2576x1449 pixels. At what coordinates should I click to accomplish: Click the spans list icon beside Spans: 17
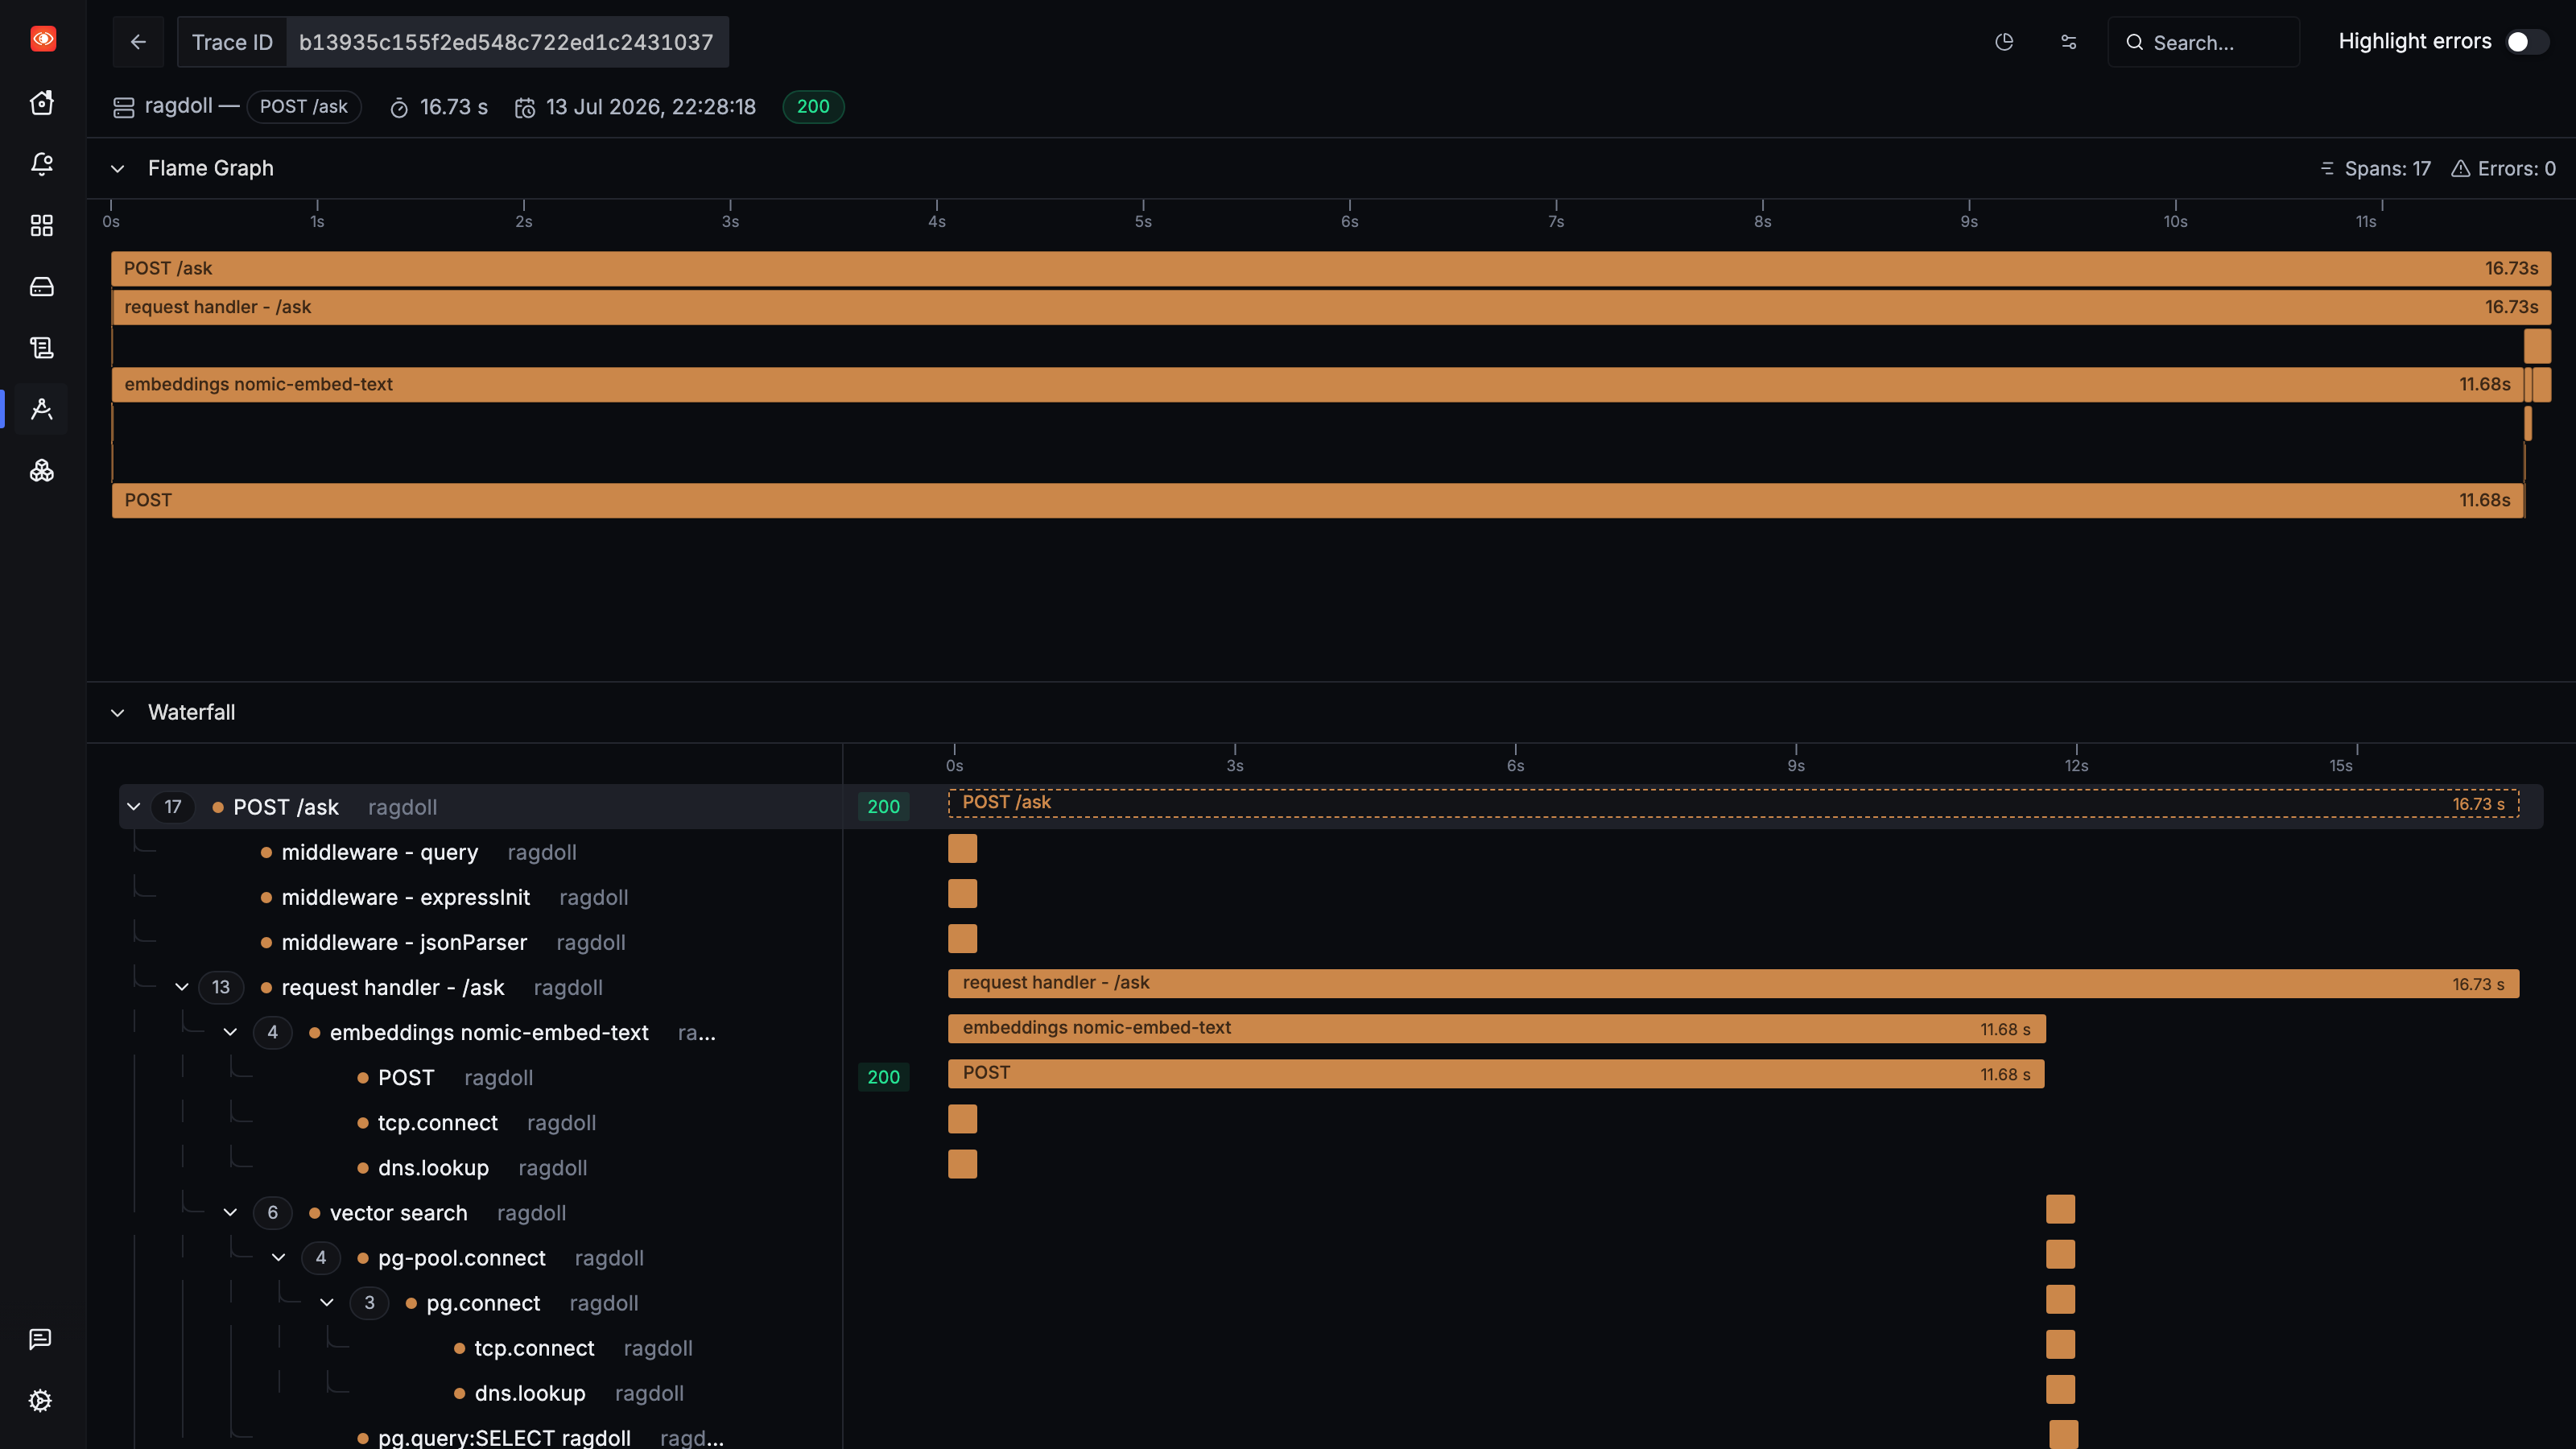click(x=2327, y=169)
